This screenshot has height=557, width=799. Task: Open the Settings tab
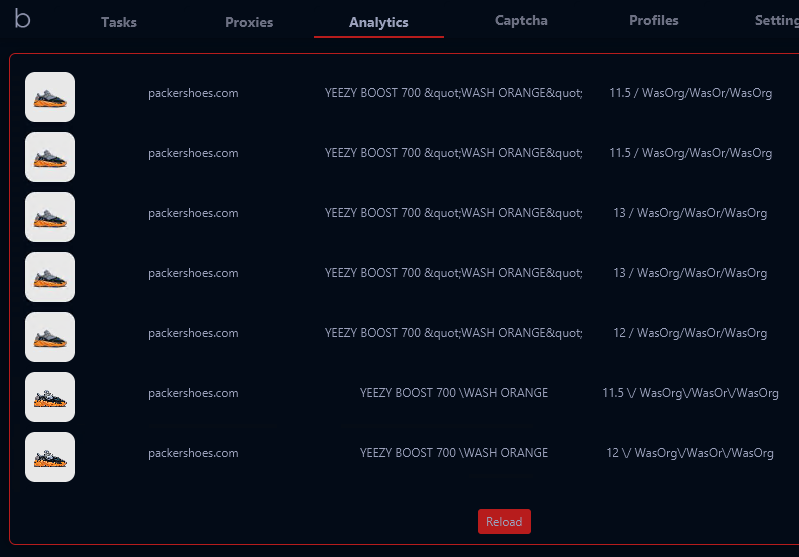tap(777, 20)
